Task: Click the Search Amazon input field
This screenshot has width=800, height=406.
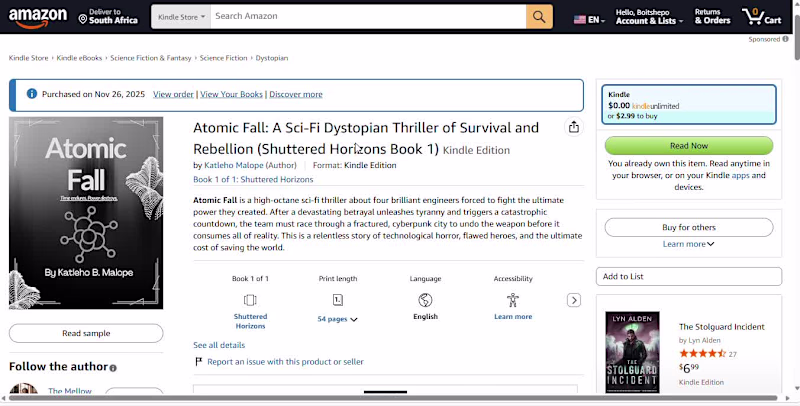Action: (368, 16)
